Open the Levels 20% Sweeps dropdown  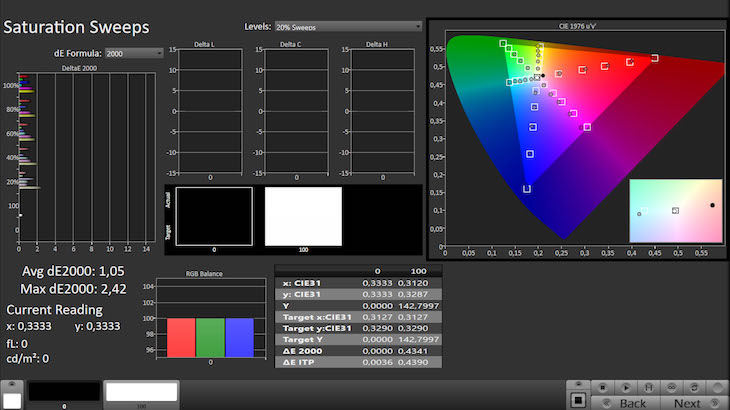click(346, 26)
